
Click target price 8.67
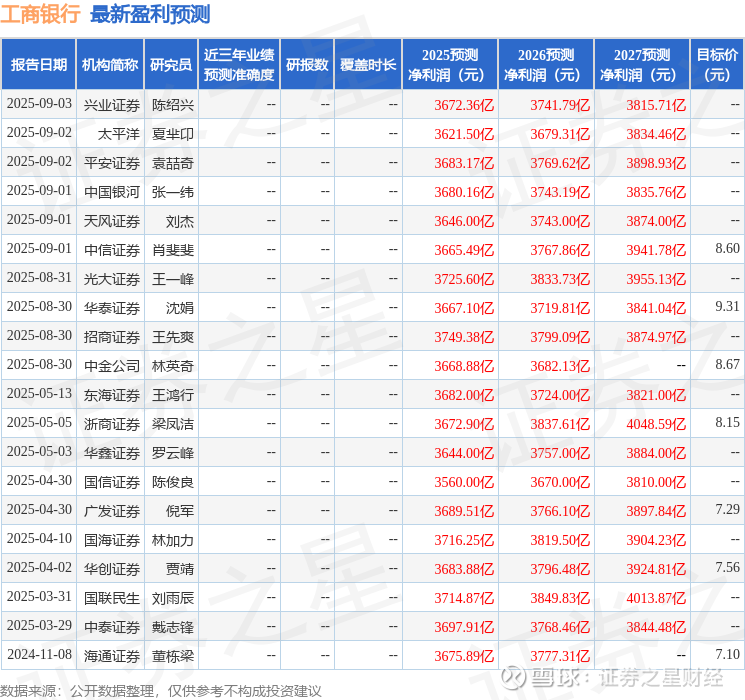point(727,364)
